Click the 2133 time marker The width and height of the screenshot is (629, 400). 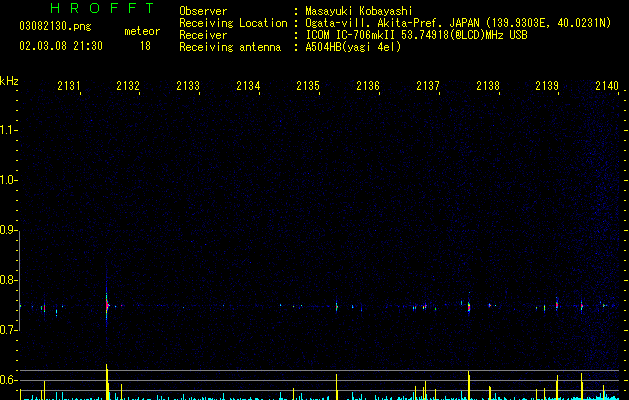(x=188, y=85)
